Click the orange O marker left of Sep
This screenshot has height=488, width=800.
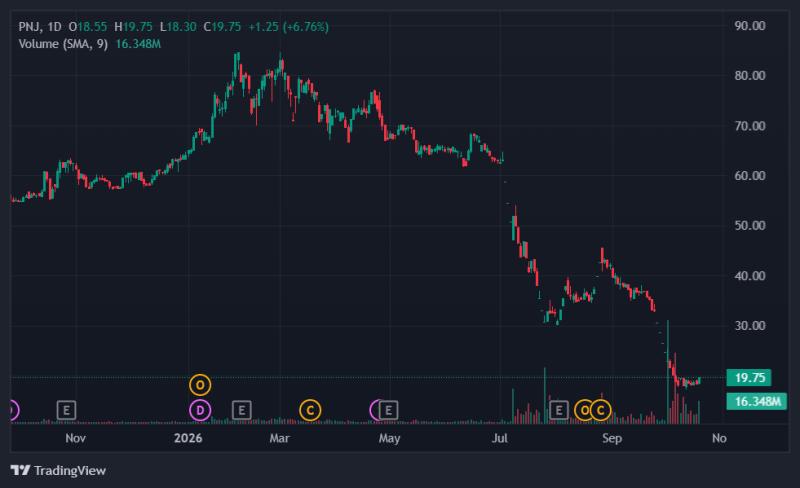tap(584, 410)
